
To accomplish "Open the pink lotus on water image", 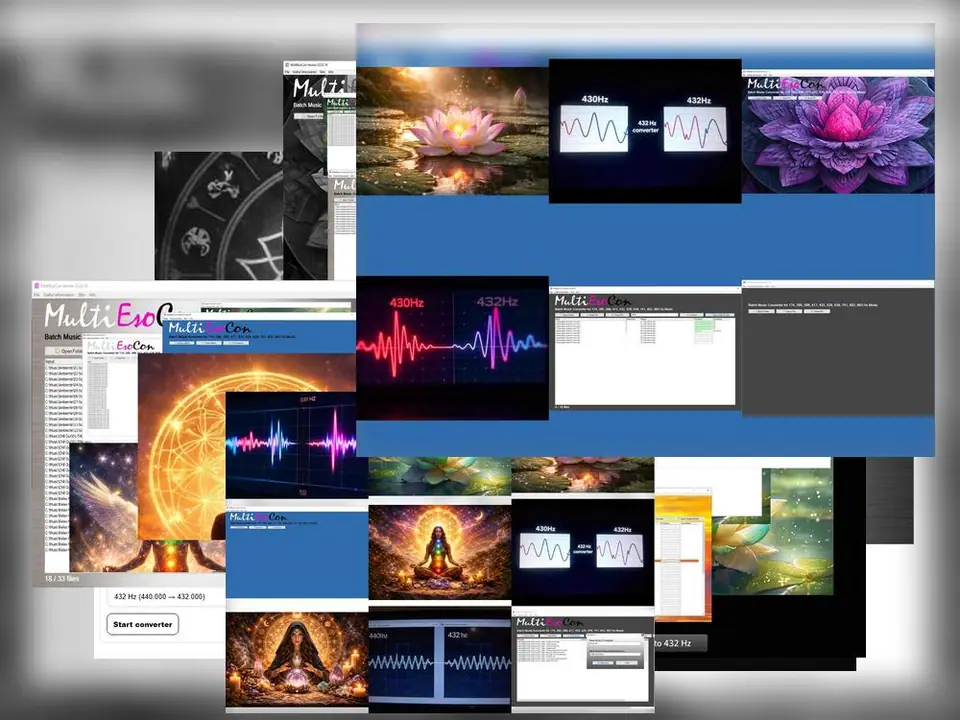I will point(452,130).
